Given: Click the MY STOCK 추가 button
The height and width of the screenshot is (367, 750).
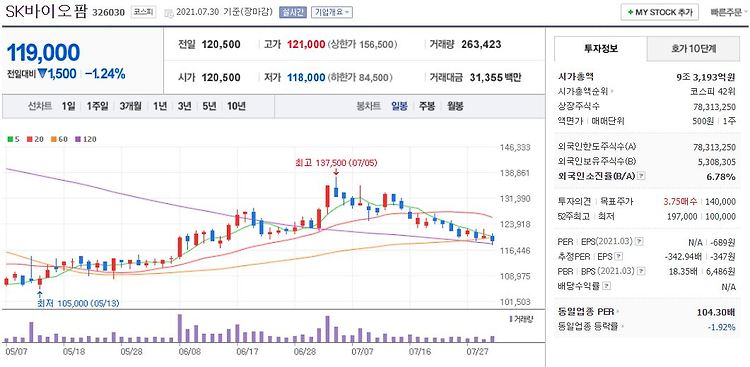Looking at the screenshot, I should 660,12.
